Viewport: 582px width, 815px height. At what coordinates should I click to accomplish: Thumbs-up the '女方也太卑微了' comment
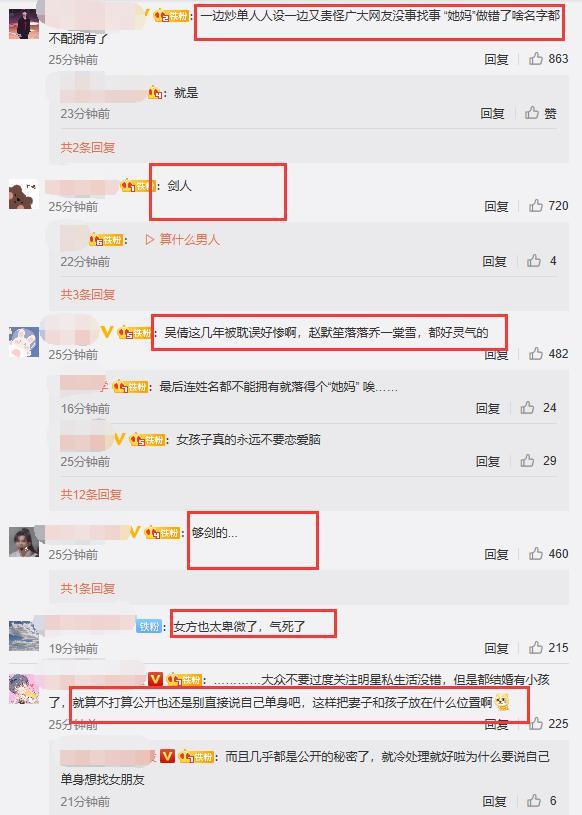536,648
